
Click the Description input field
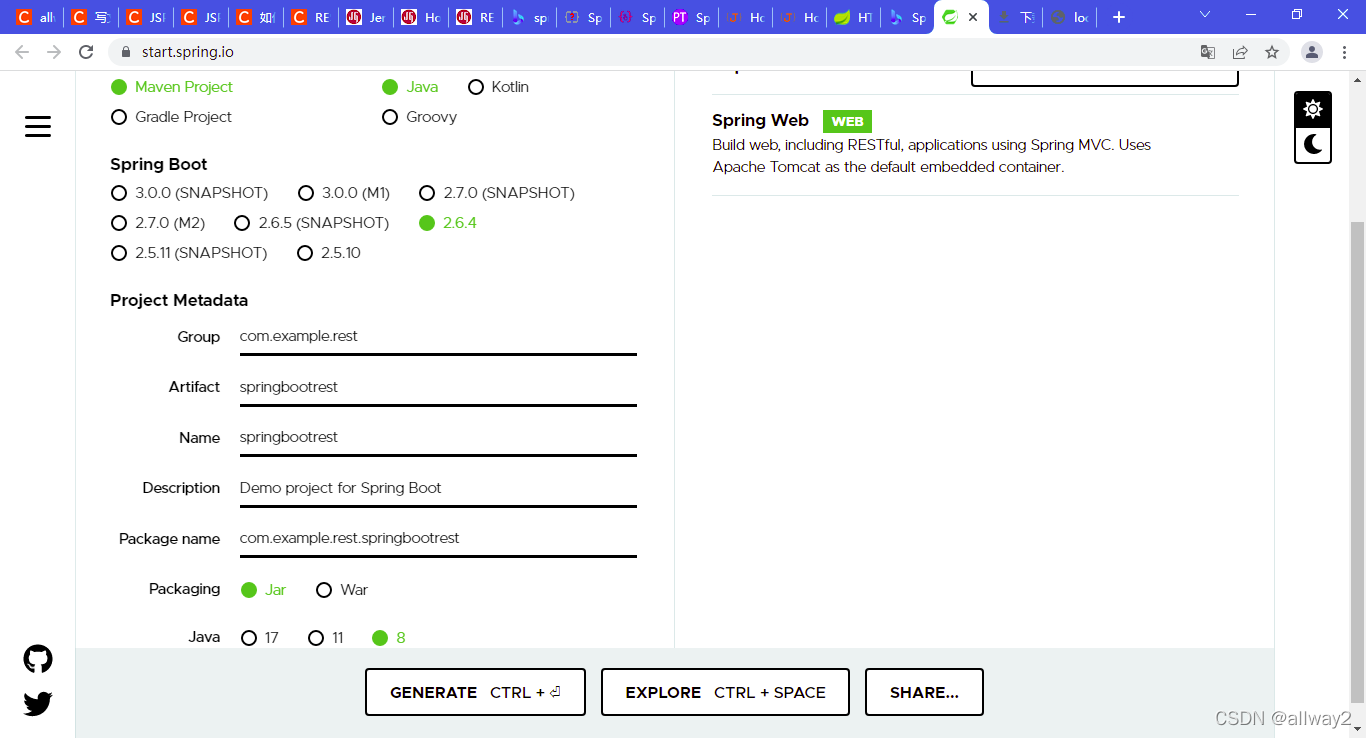click(438, 488)
